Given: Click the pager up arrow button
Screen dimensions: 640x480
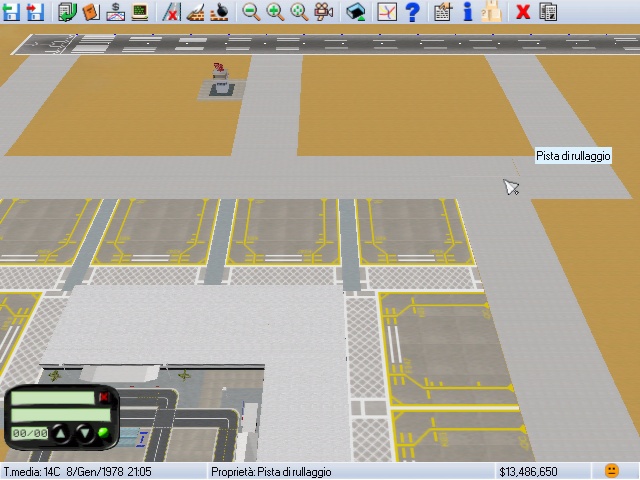Looking at the screenshot, I should pos(61,433).
